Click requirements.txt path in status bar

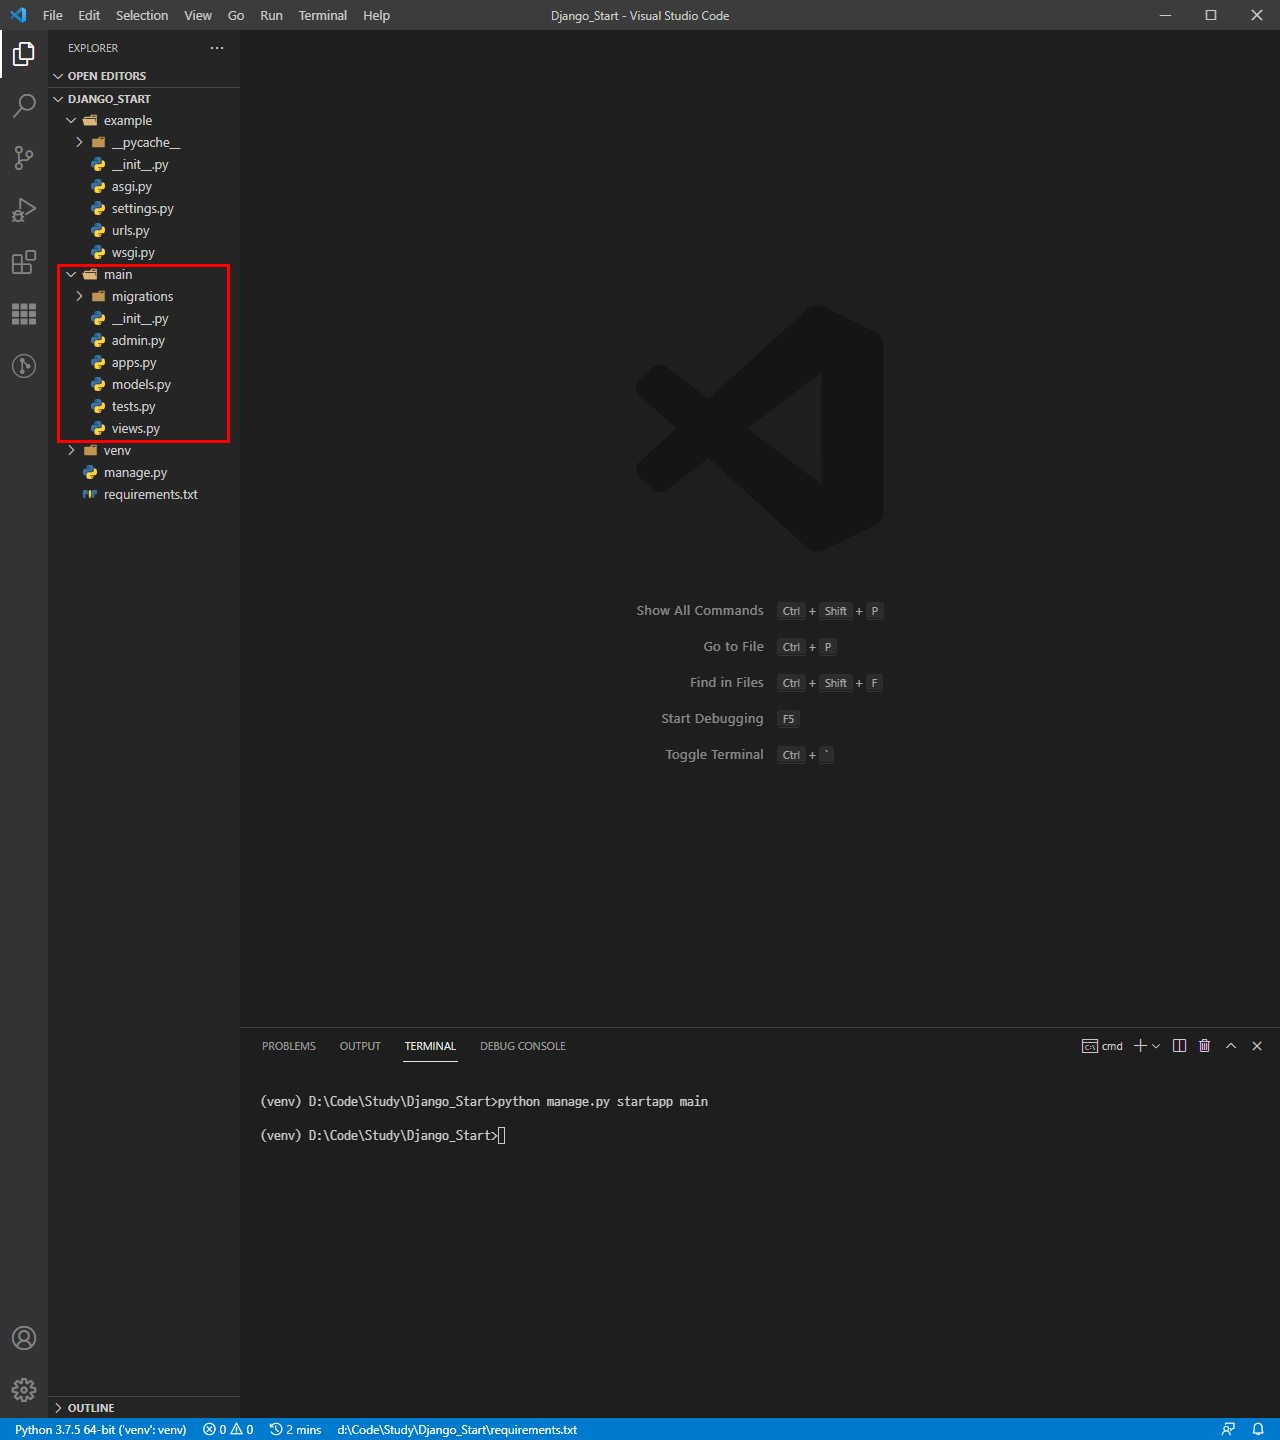(457, 1429)
